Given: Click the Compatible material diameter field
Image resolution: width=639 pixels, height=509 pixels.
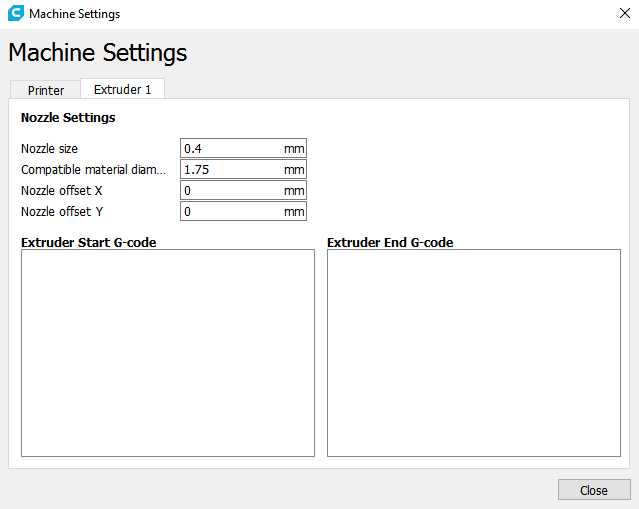Looking at the screenshot, I should coord(243,169).
